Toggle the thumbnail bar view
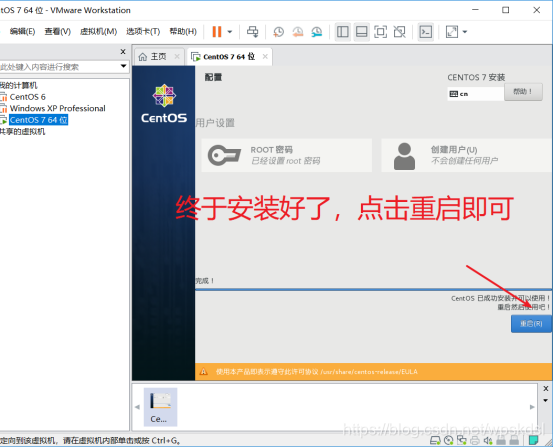This screenshot has width=554, height=448. pos(361,32)
